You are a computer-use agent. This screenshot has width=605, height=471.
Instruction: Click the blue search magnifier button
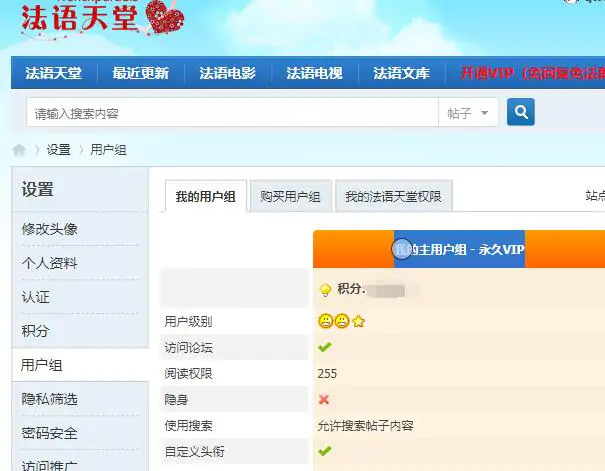521,112
